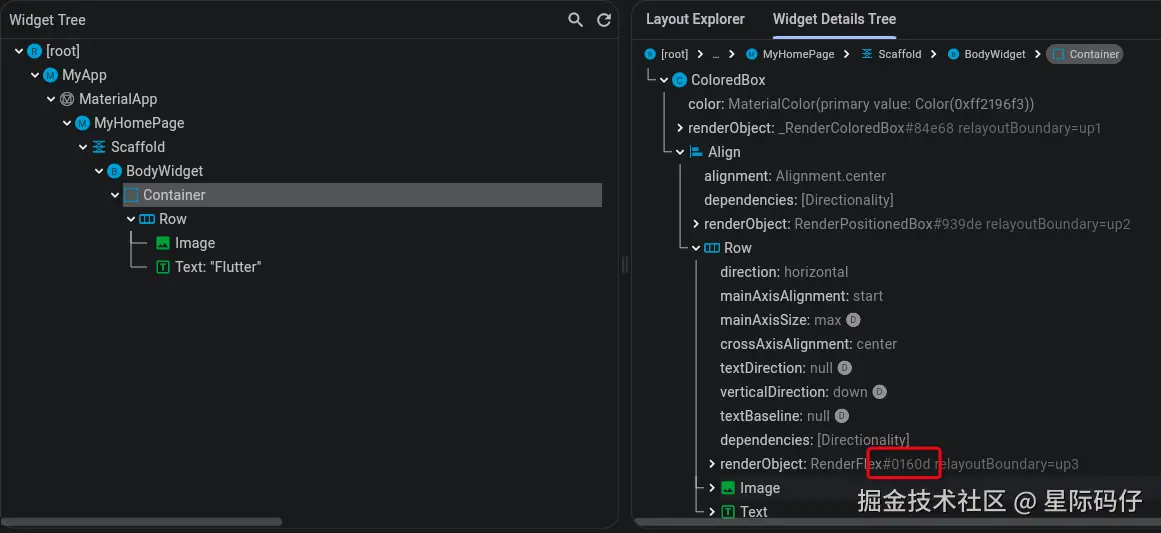Click the ColoredBox icon in details tree

tap(680, 80)
